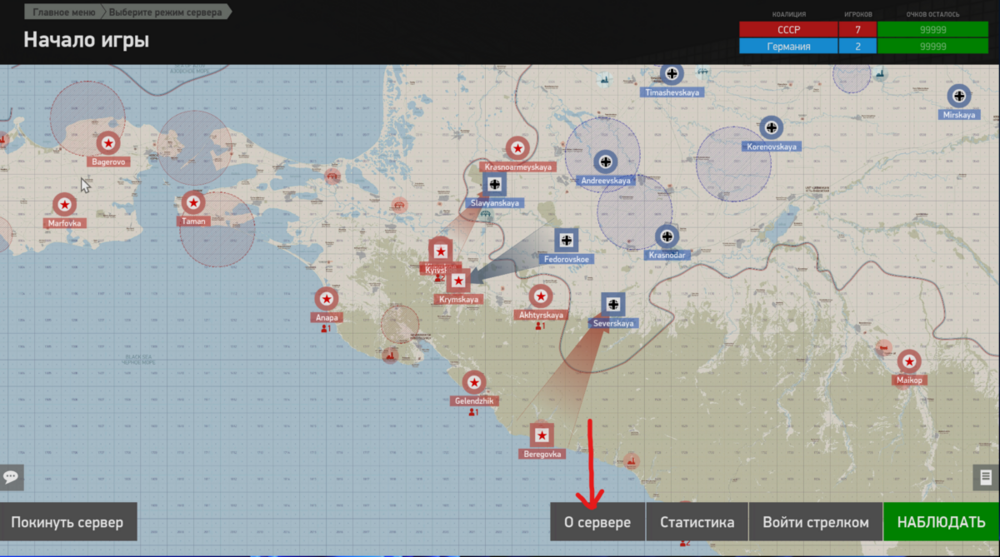Select the Anapa airfield marker
This screenshot has width=1000, height=557.
[x=327, y=299]
